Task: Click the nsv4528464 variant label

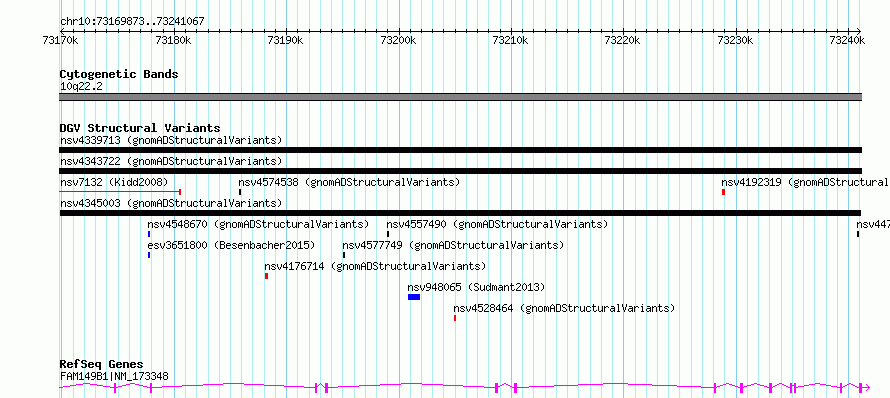Action: point(564,308)
